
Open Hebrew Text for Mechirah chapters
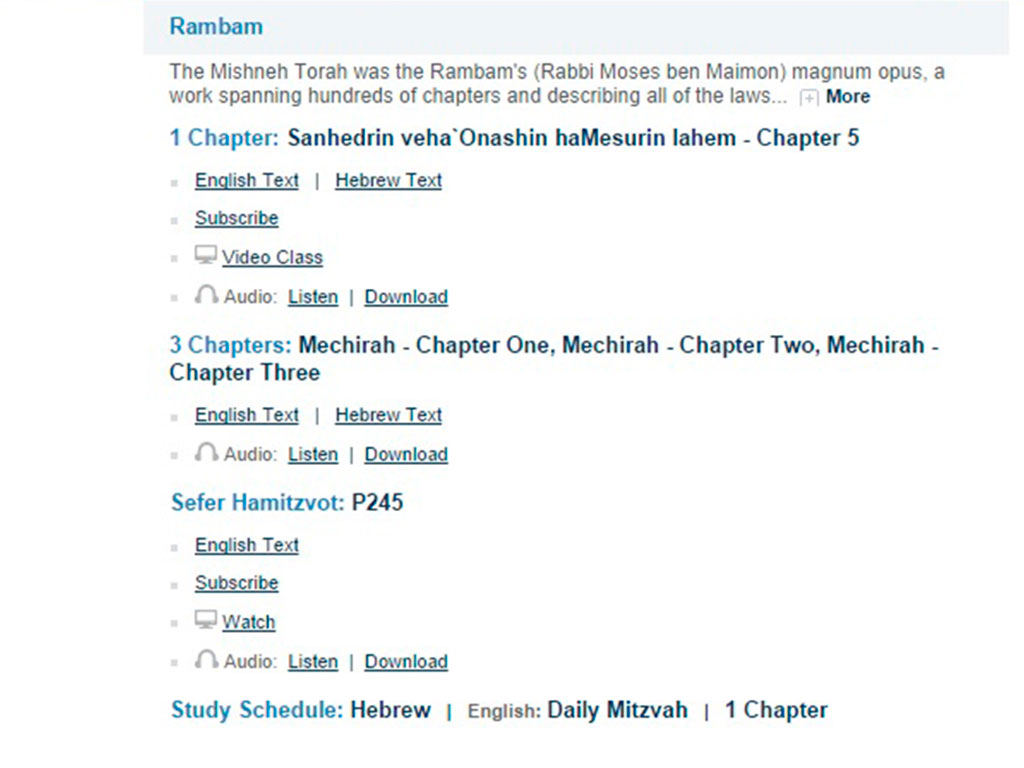click(x=389, y=415)
